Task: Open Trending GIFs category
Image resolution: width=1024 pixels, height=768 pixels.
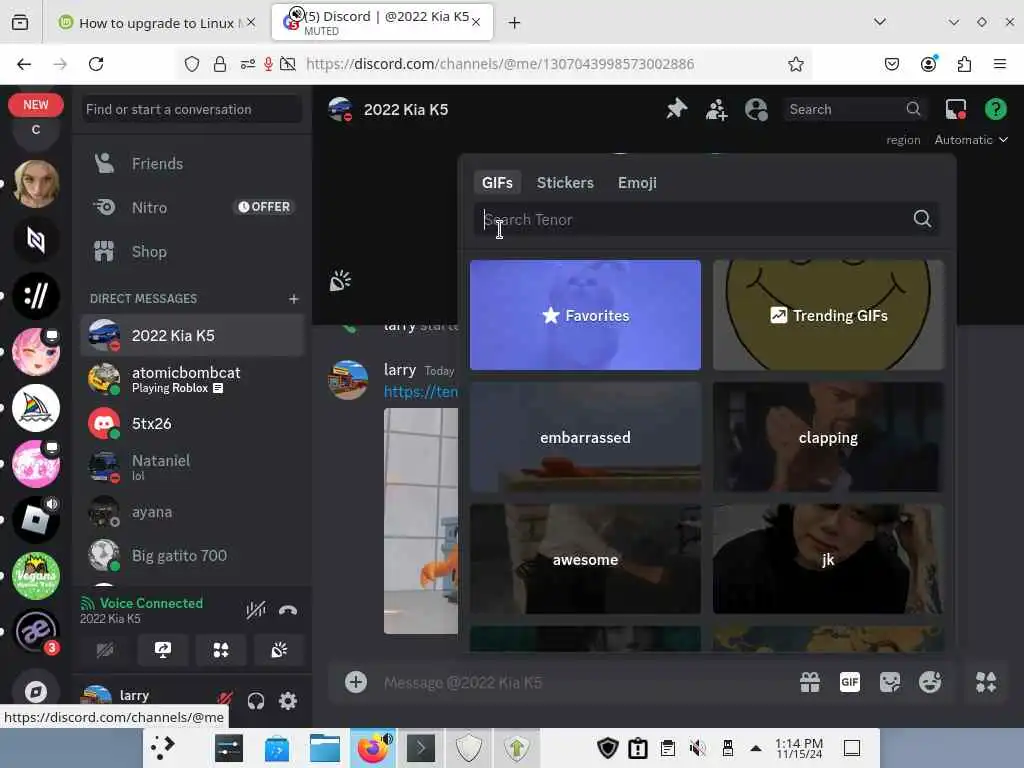Action: tap(828, 315)
